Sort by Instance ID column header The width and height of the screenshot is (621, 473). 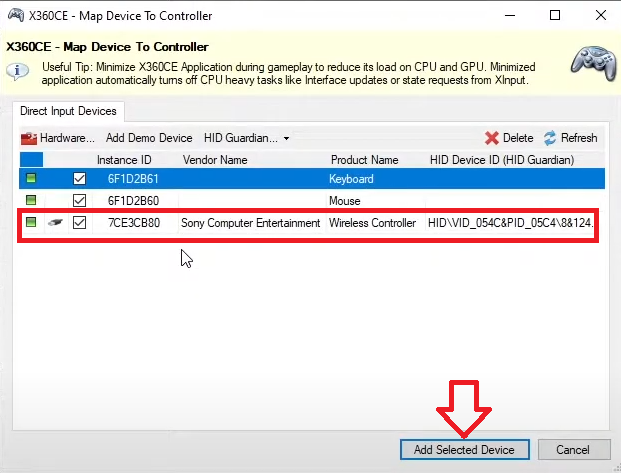coord(124,160)
